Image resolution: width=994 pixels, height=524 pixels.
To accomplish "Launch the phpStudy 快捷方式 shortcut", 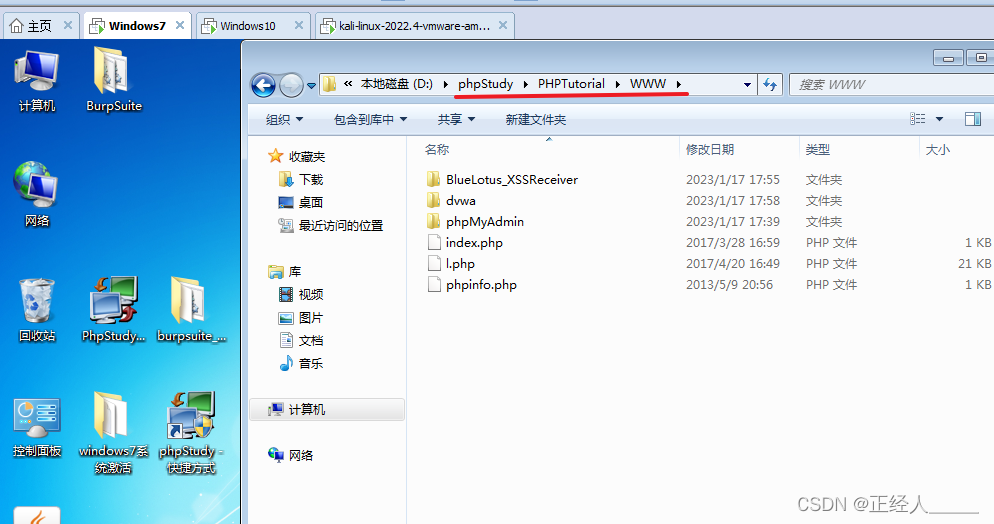I will pyautogui.click(x=191, y=433).
